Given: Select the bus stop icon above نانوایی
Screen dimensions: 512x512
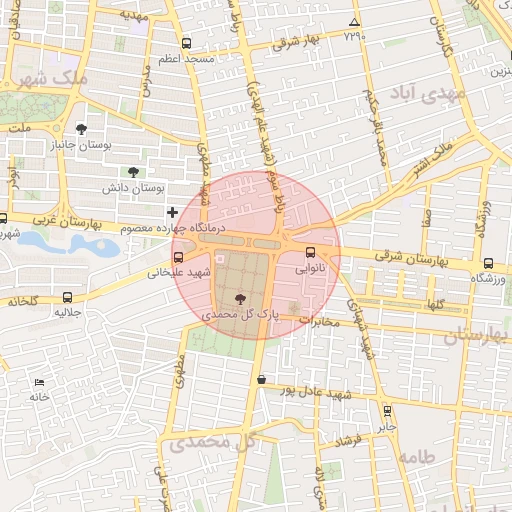Looking at the screenshot, I should click(310, 252).
